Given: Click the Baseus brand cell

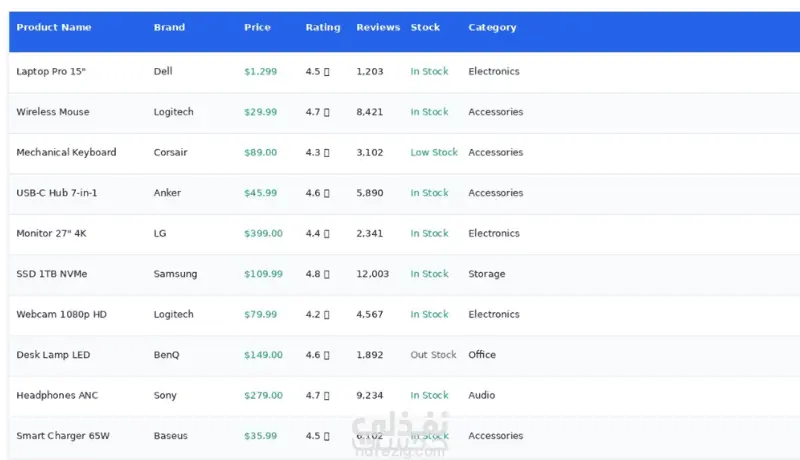Looking at the screenshot, I should [x=170, y=436].
